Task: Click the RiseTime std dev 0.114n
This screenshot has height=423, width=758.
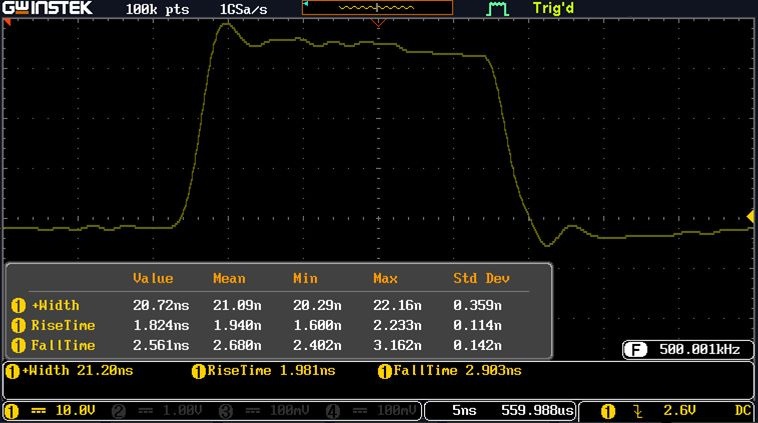Action: (x=477, y=325)
